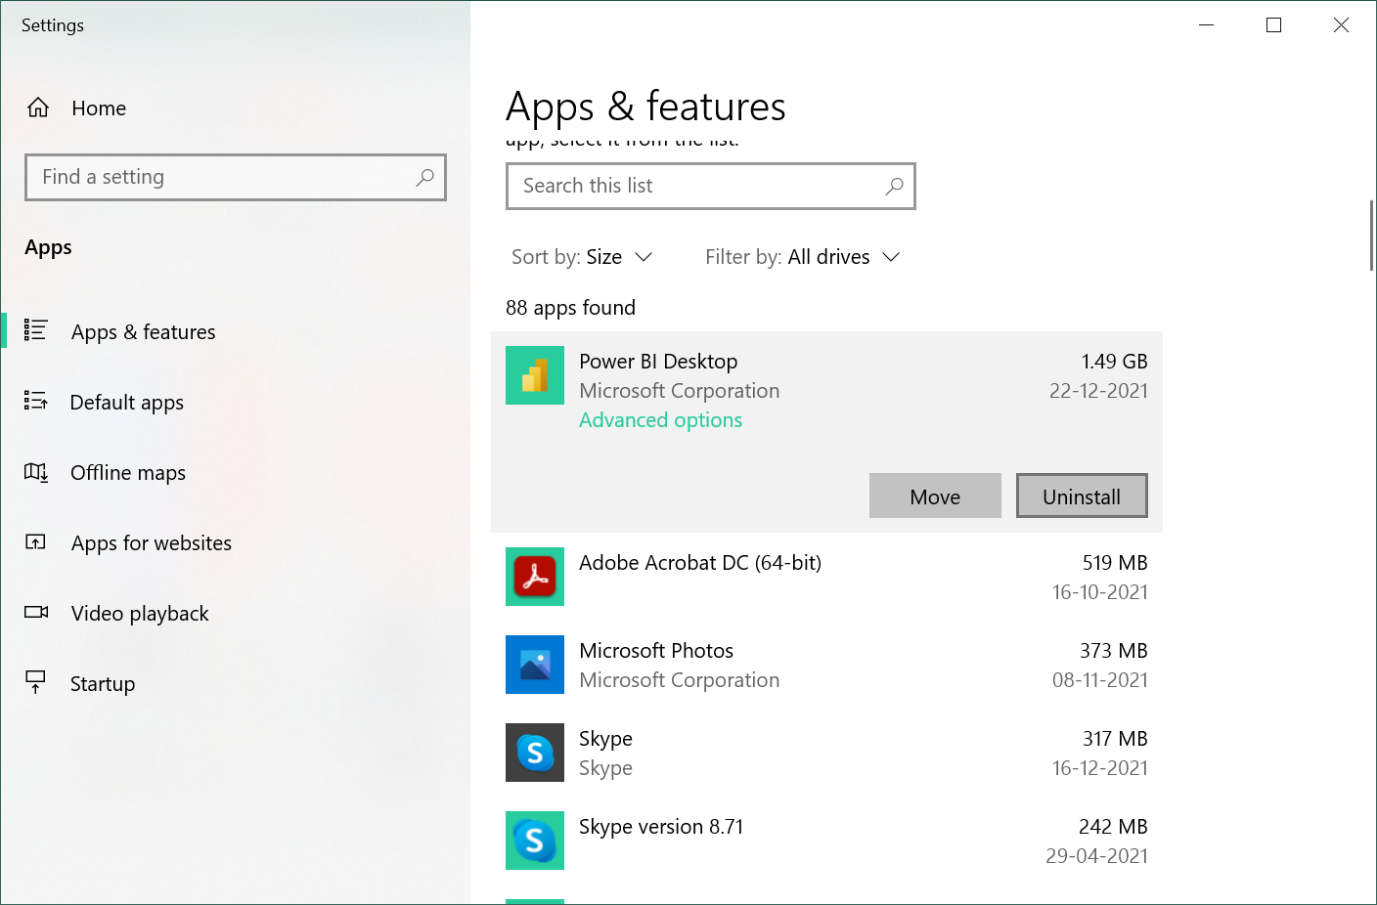
Task: Uninstall Power BI Desktop
Action: click(x=1082, y=496)
